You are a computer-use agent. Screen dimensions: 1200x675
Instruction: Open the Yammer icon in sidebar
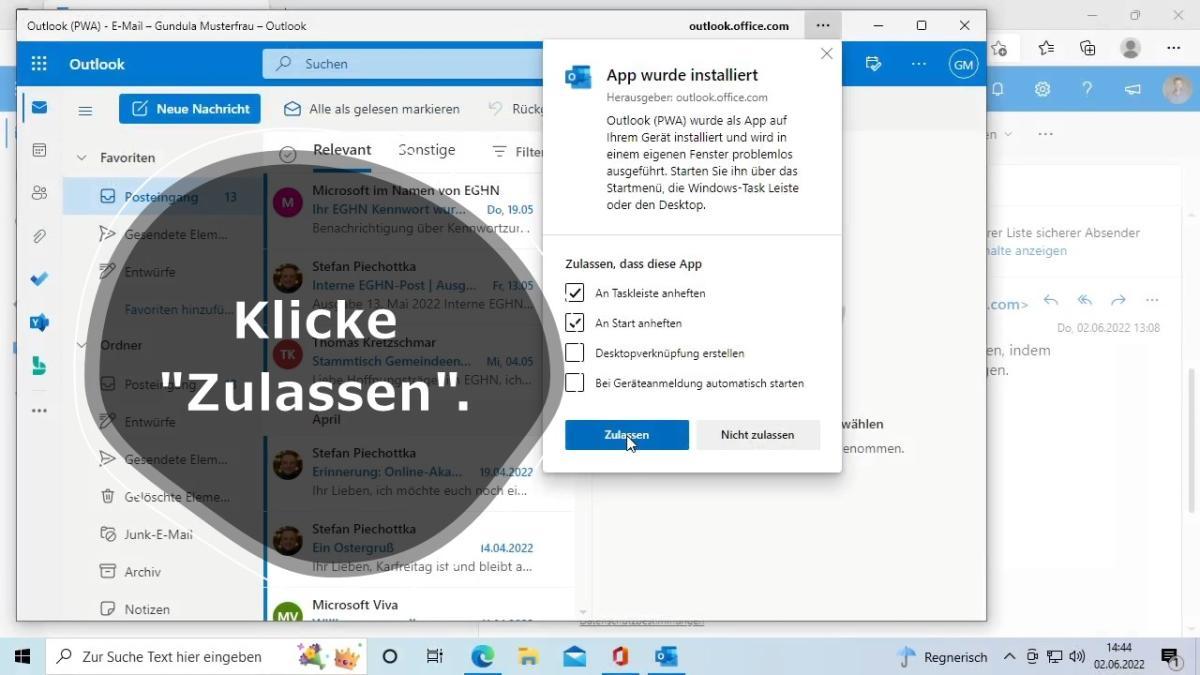coord(39,322)
